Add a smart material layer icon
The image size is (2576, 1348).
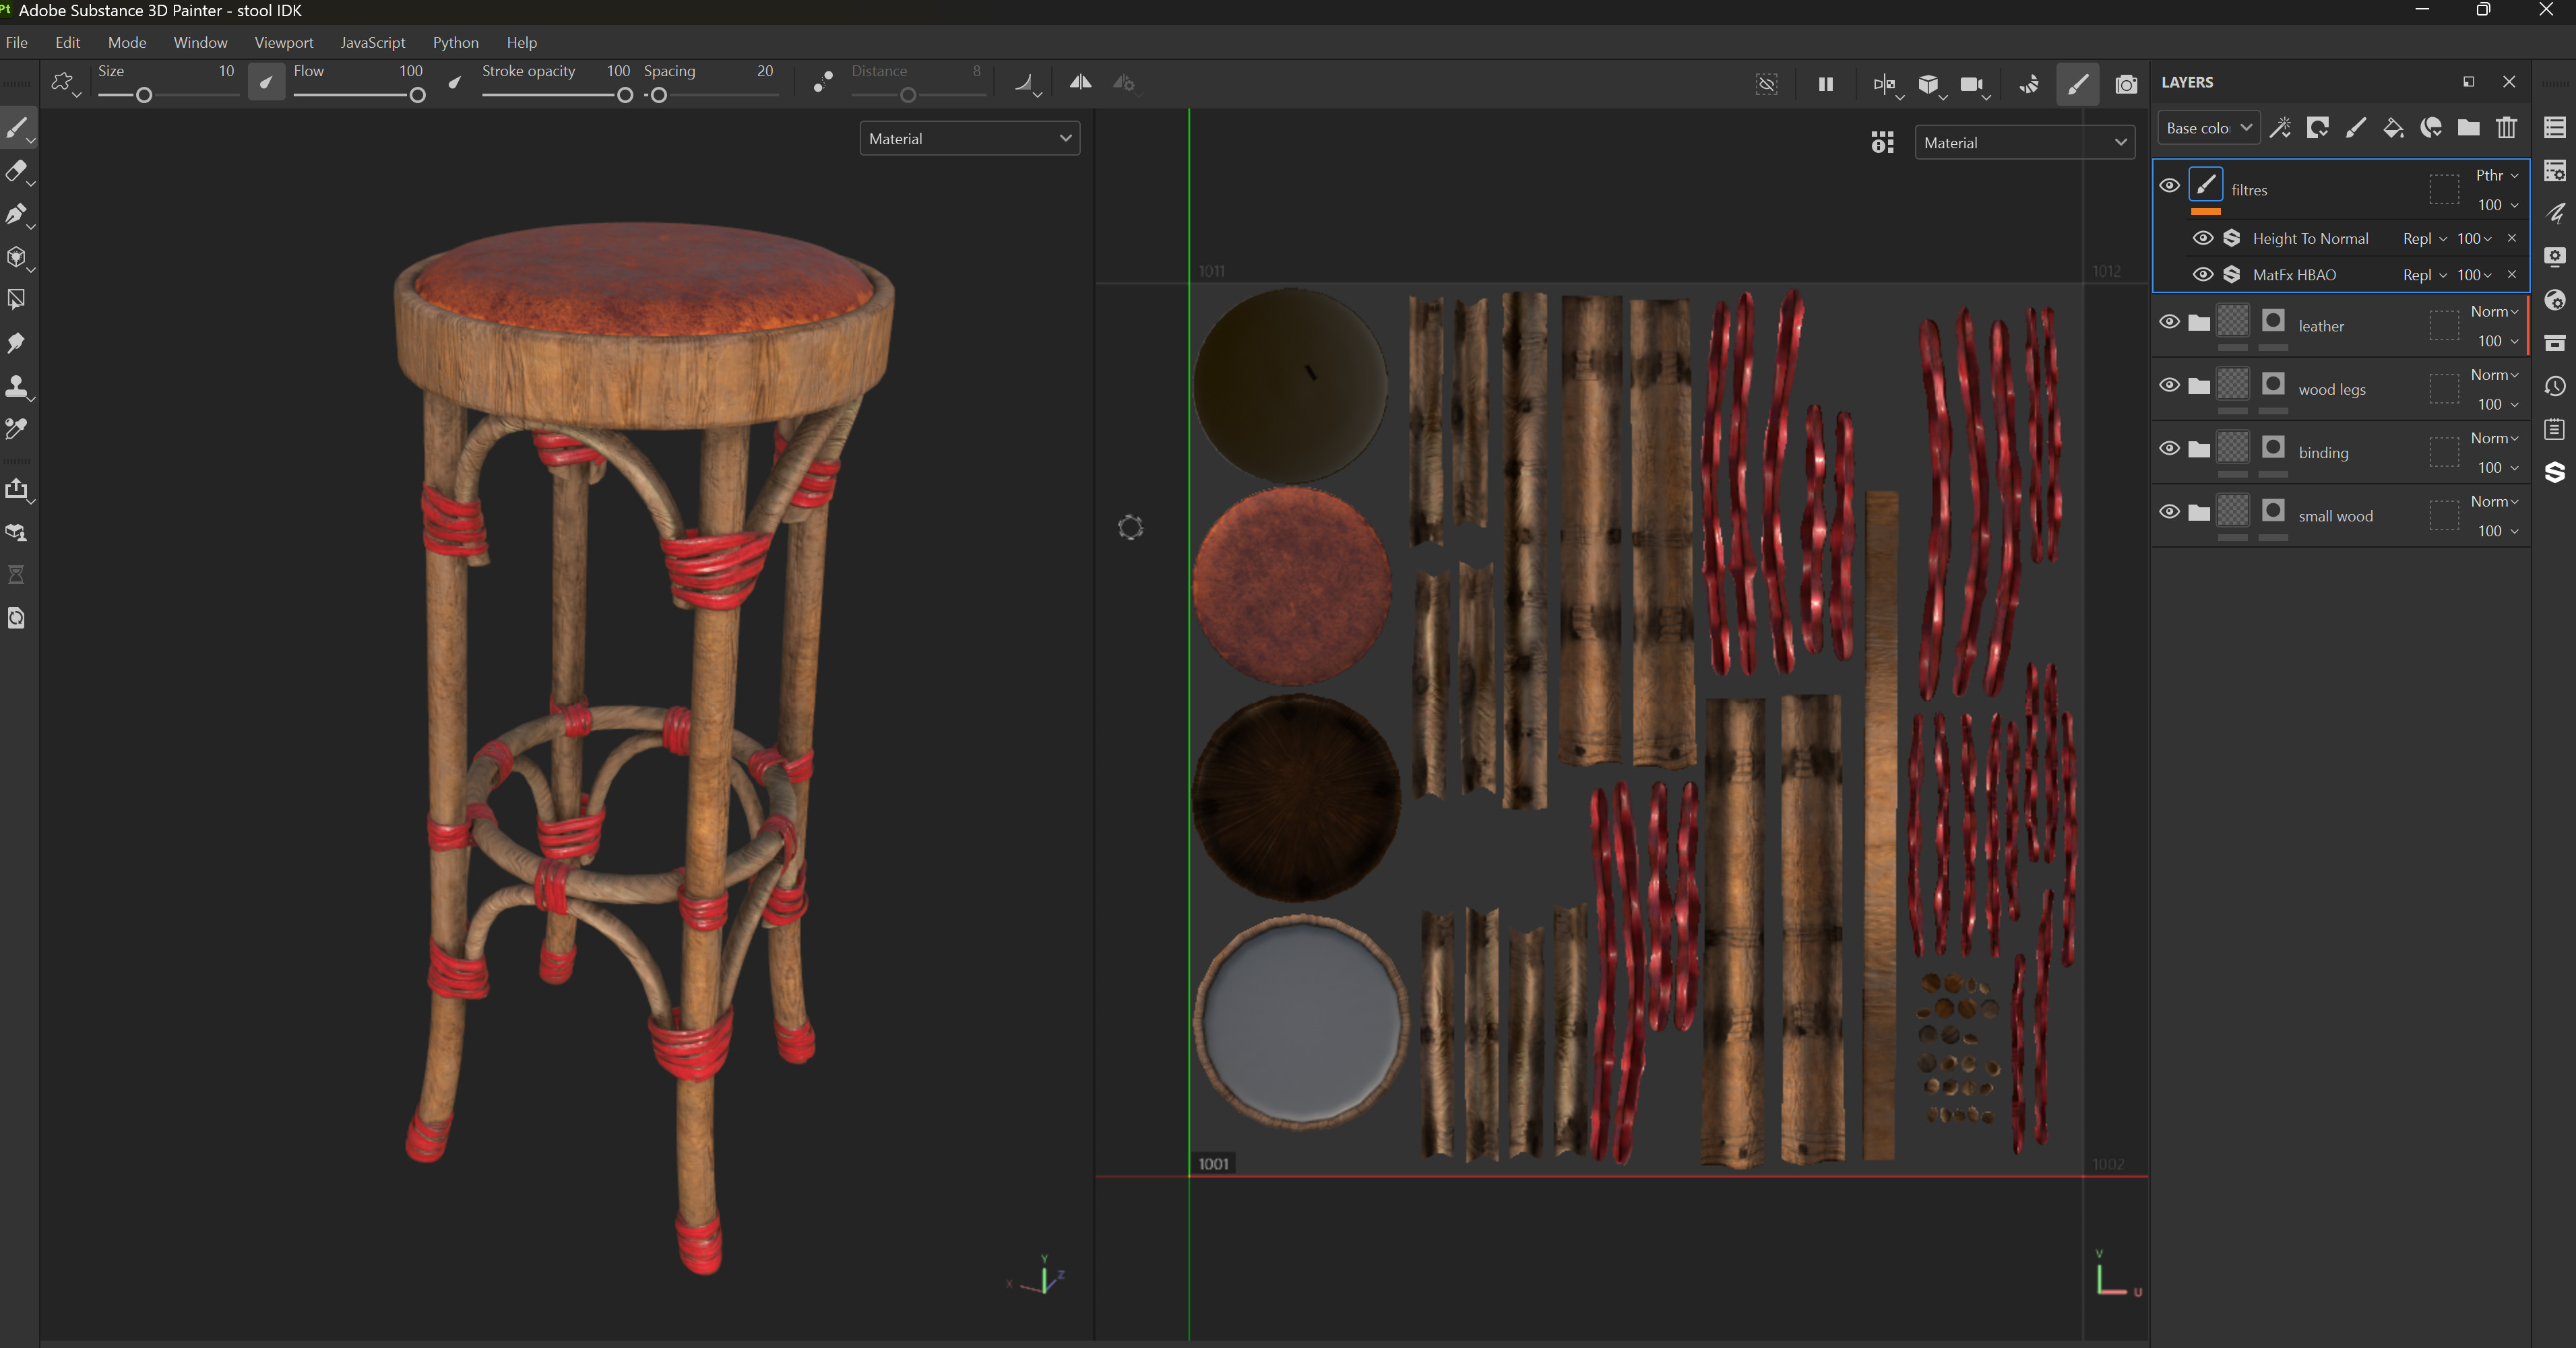(2431, 127)
